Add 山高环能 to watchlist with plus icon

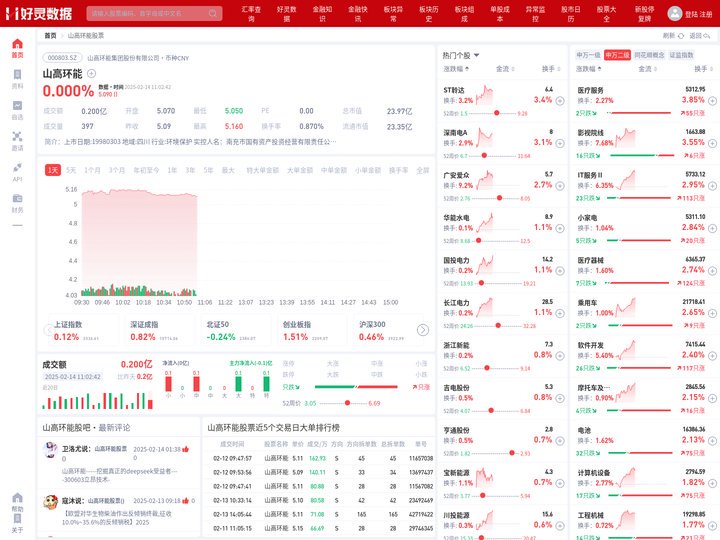coord(91,73)
